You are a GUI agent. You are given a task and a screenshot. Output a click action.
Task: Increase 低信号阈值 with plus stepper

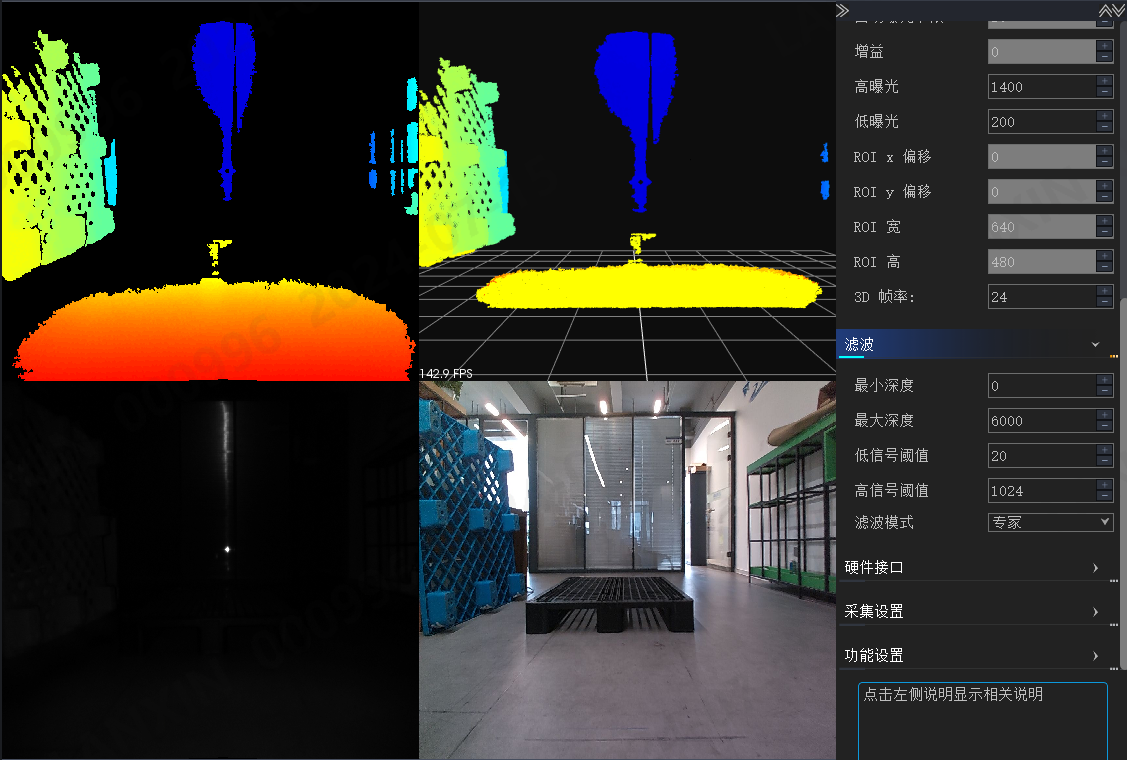click(x=1105, y=451)
